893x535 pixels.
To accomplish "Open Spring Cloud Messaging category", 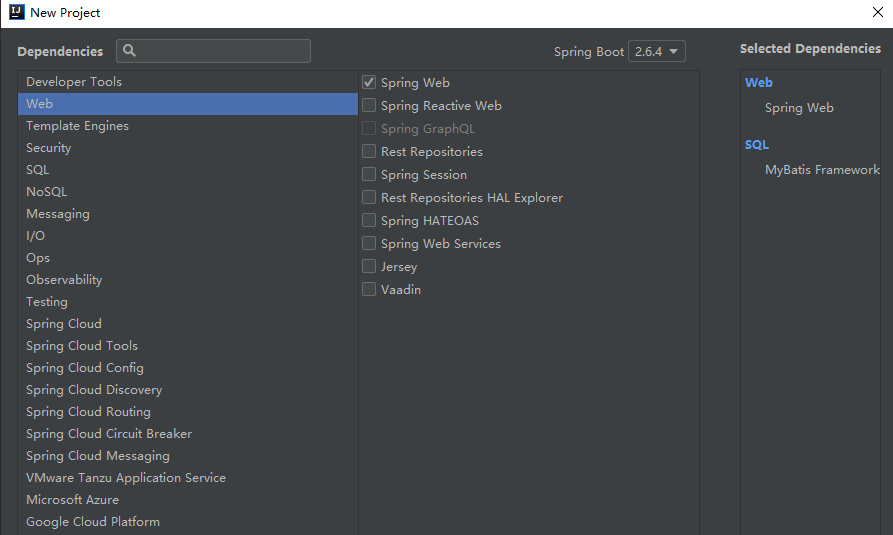I will (x=188, y=456).
